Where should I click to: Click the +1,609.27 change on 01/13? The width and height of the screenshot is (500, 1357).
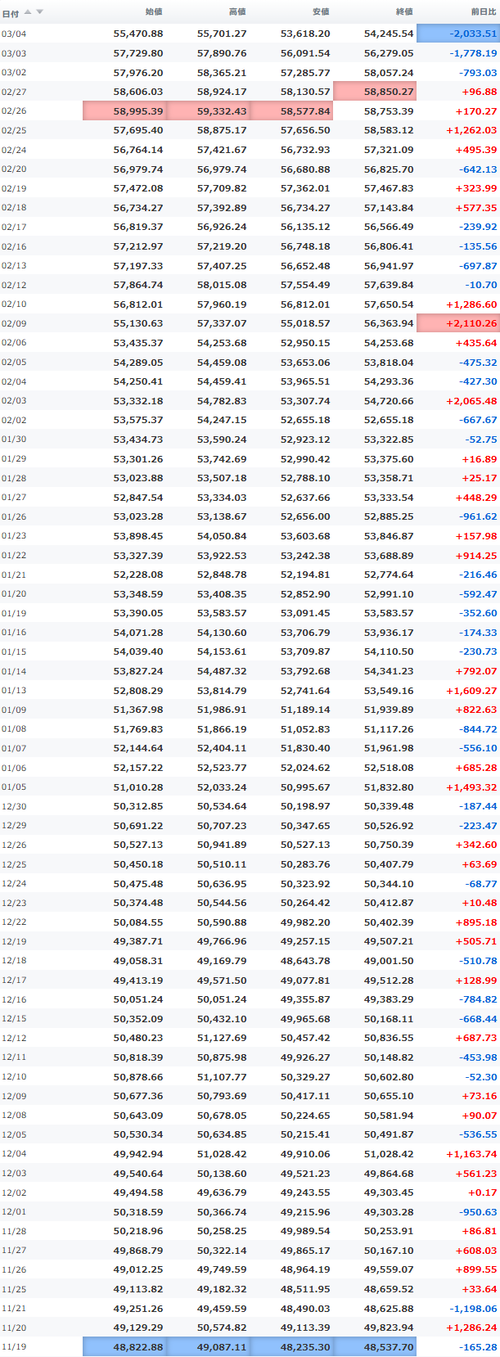click(x=469, y=690)
